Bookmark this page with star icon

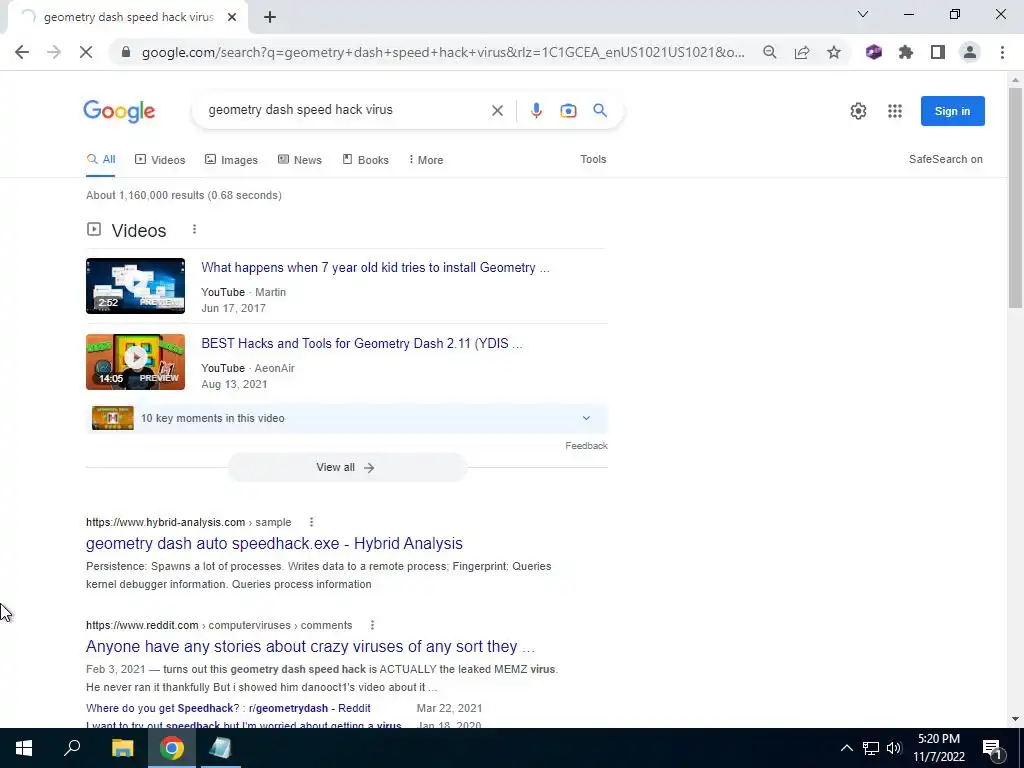point(834,52)
